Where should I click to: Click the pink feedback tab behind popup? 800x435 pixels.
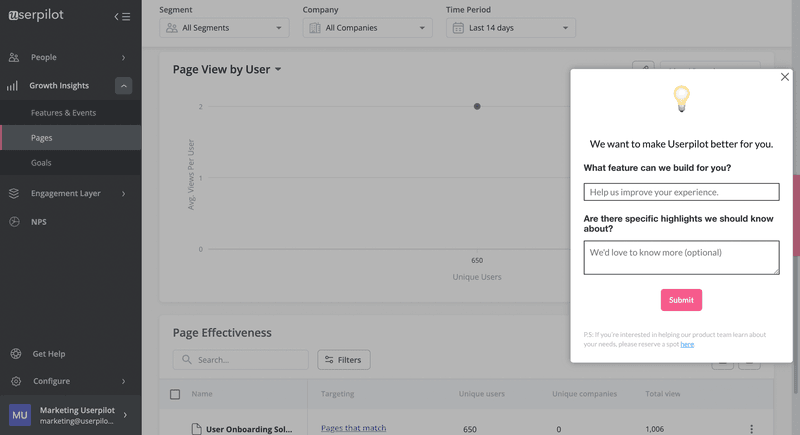(x=796, y=216)
